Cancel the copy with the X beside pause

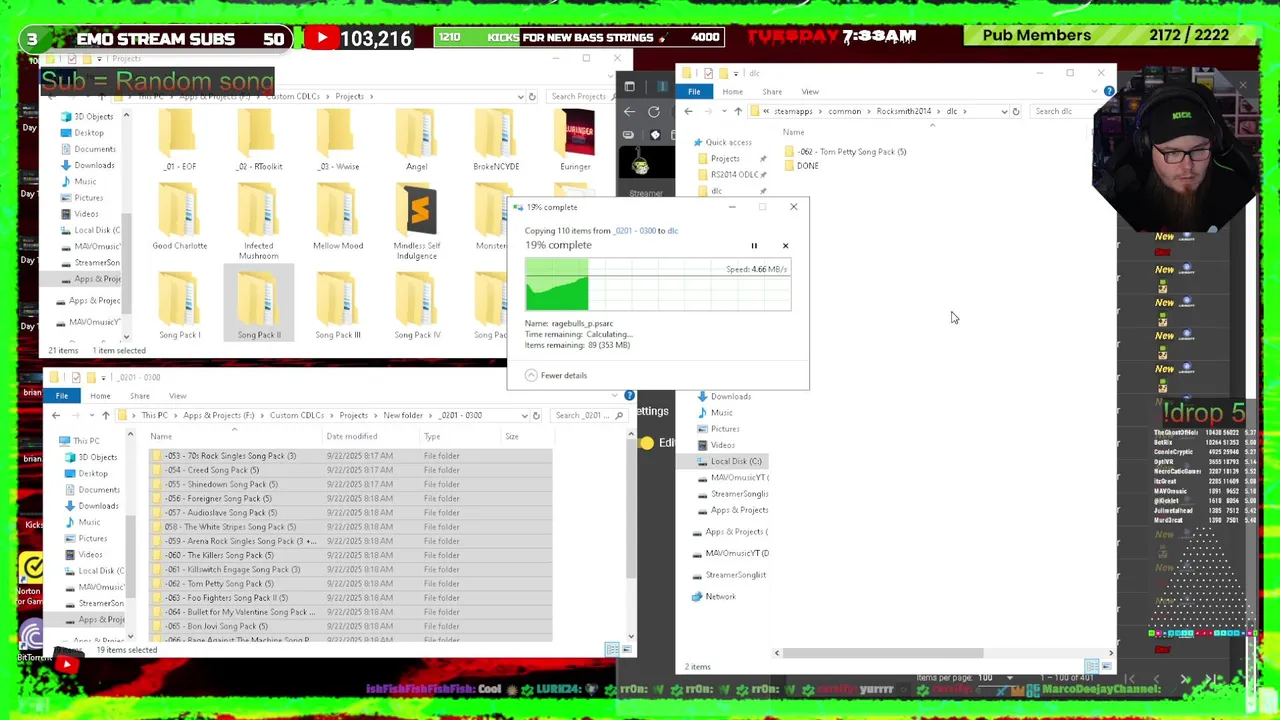coord(785,245)
